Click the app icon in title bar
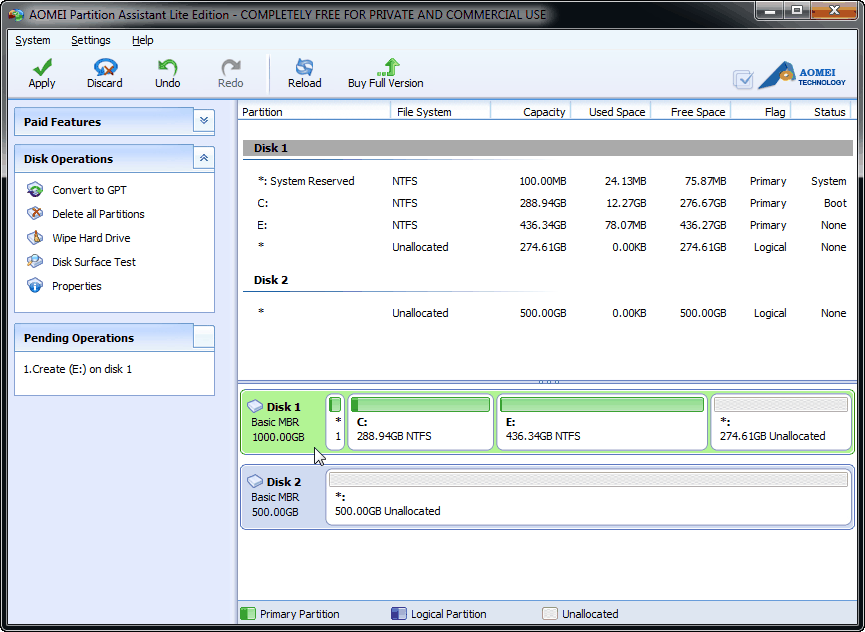The height and width of the screenshot is (632, 865). pyautogui.click(x=16, y=15)
